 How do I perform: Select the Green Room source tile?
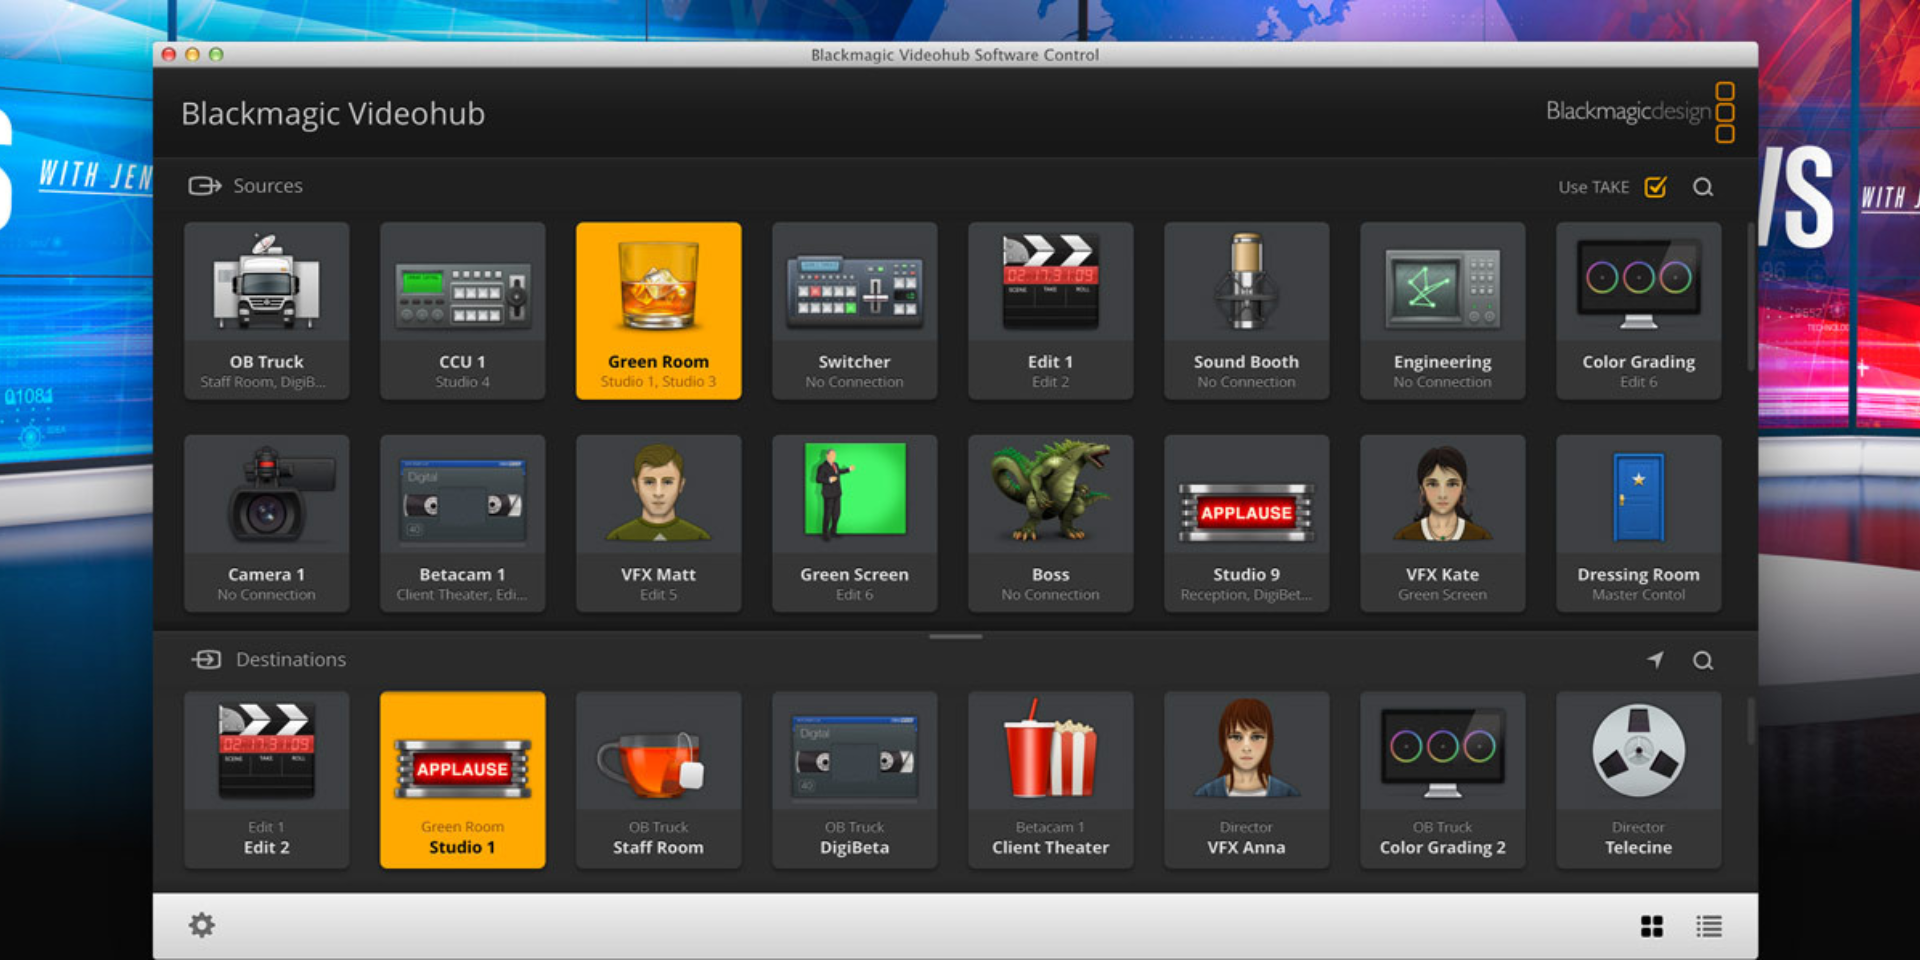pos(658,311)
